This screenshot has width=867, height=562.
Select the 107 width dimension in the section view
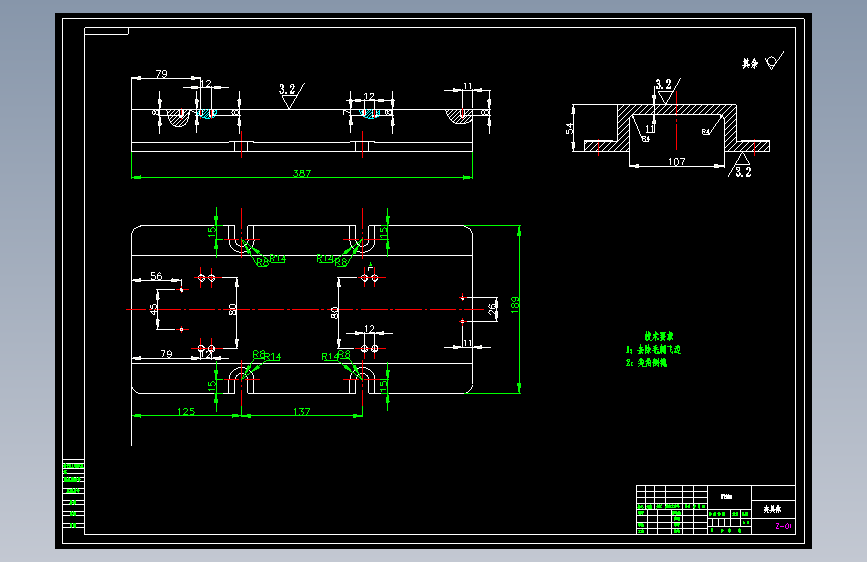(x=676, y=162)
